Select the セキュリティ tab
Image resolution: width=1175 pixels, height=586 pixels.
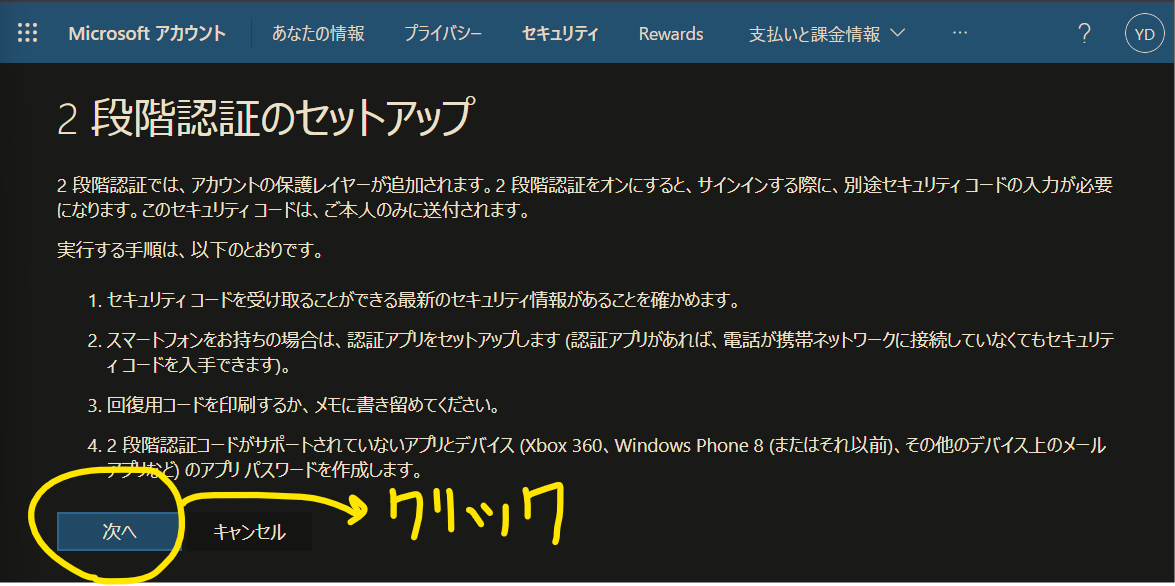(x=560, y=34)
